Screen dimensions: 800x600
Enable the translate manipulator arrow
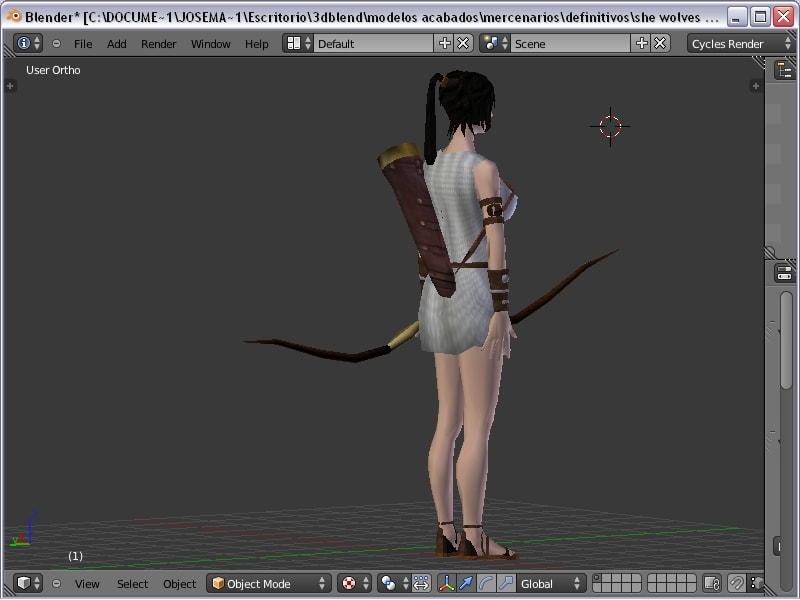tap(466, 583)
